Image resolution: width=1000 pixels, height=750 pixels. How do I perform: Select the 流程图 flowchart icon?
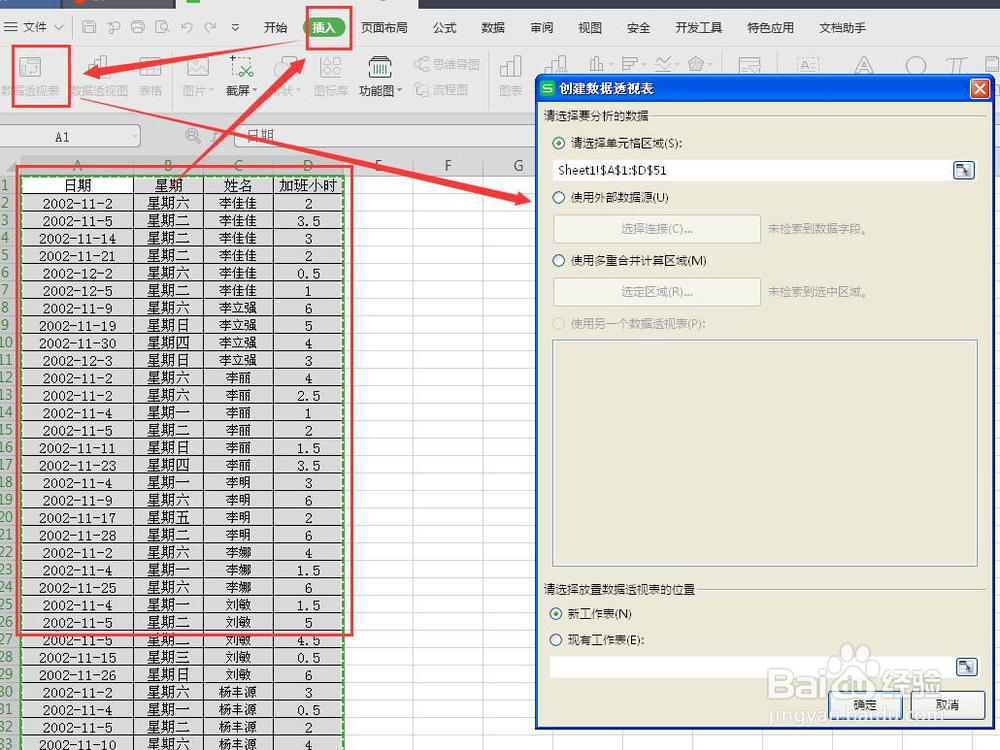452,90
